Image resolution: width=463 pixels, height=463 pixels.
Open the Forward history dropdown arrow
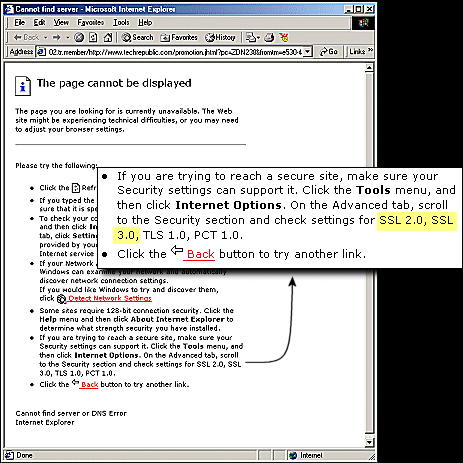point(67,38)
